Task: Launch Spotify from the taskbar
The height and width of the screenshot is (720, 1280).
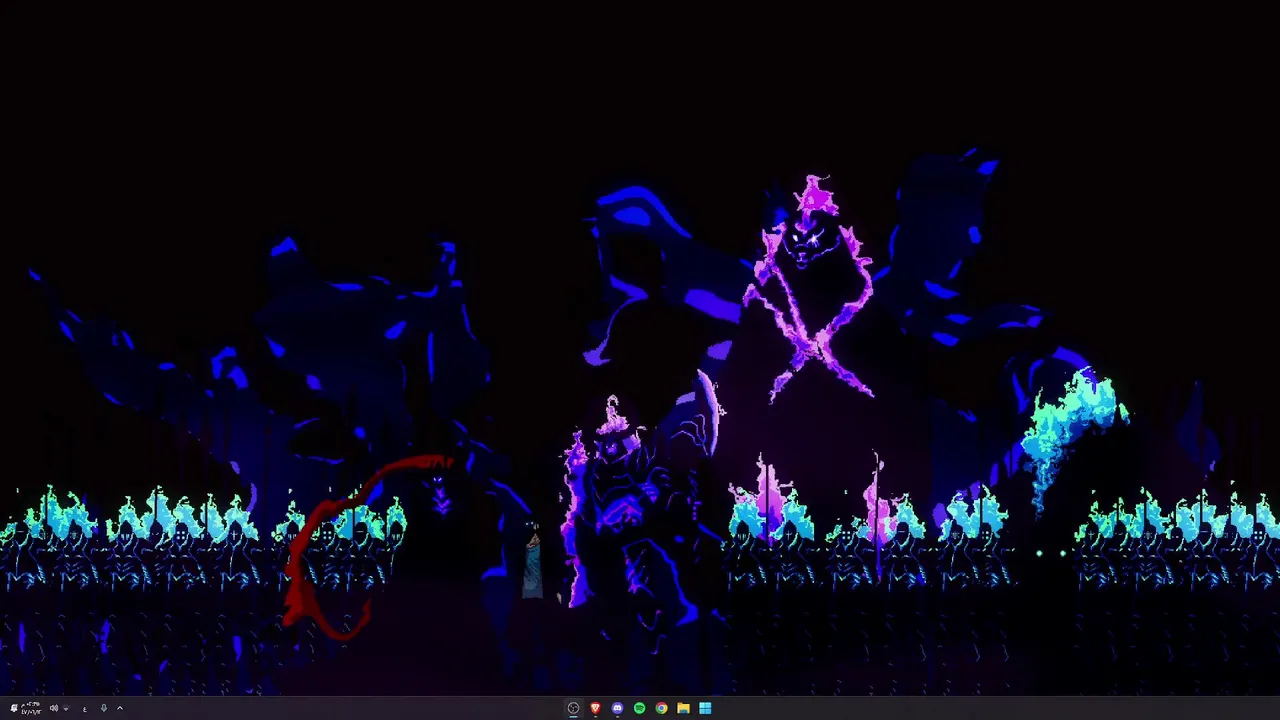Action: [639, 708]
